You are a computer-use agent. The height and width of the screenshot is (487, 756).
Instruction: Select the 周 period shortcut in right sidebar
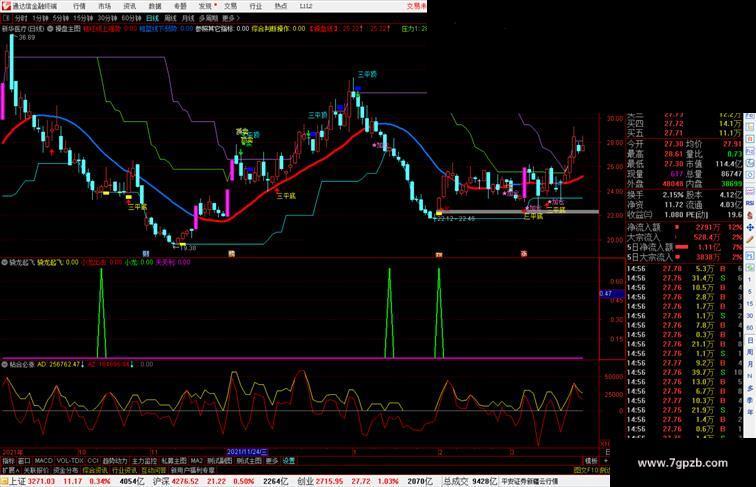[750, 353]
